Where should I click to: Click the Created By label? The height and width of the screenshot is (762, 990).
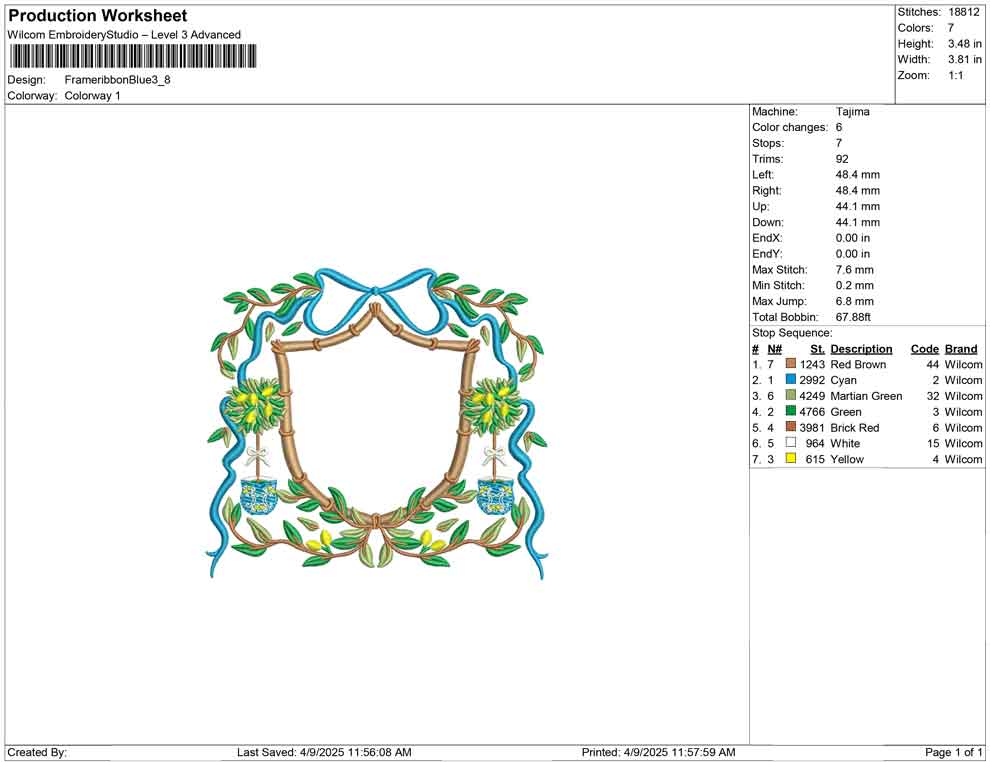pyautogui.click(x=37, y=752)
